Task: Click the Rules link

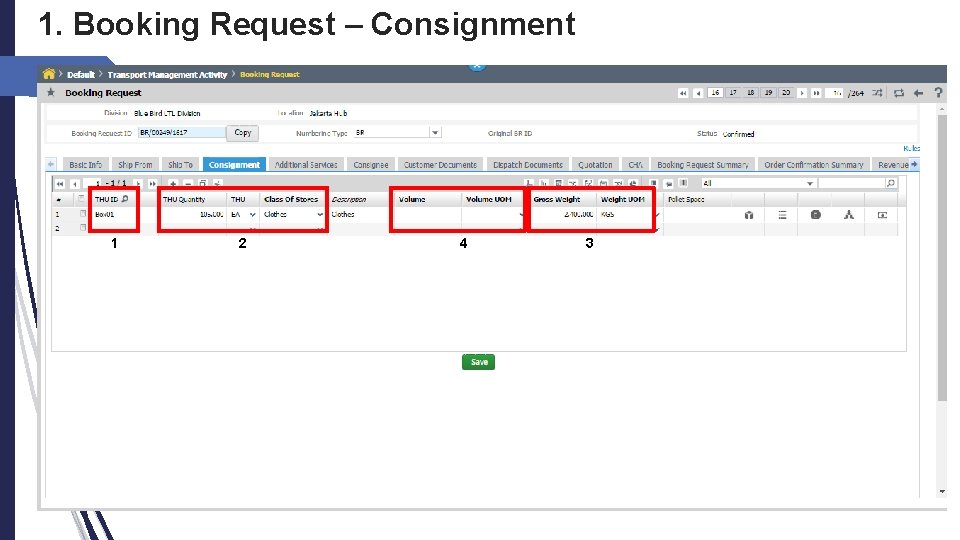Action: click(911, 148)
